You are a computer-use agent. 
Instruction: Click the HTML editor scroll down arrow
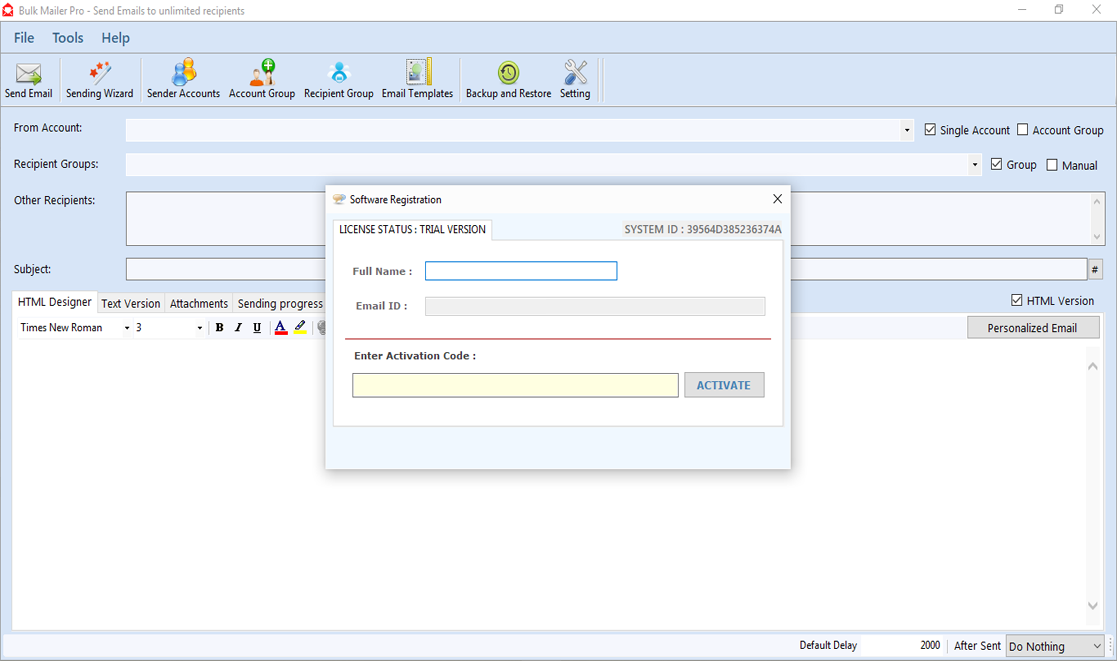[x=1093, y=606]
